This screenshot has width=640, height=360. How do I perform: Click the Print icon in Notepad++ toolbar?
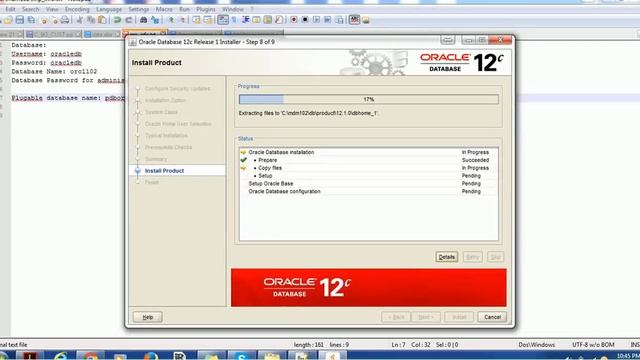pyautogui.click(x=64, y=20)
